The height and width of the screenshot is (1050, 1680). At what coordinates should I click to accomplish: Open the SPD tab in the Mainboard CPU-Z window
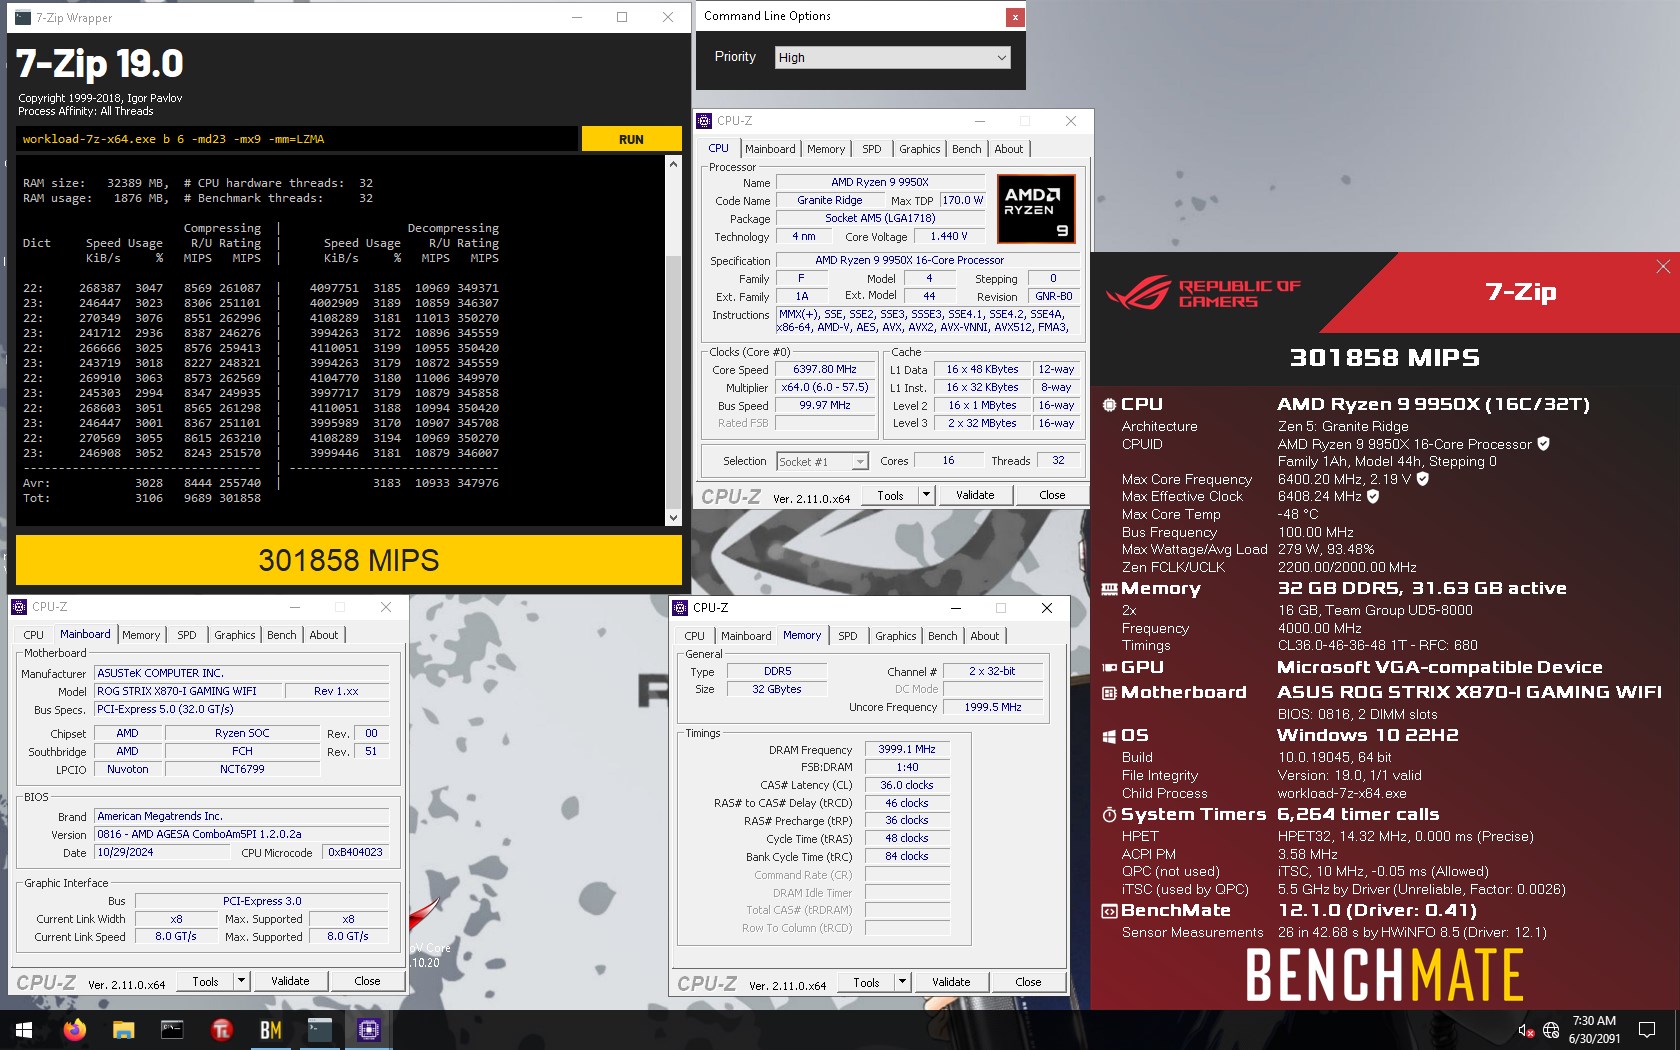click(x=187, y=635)
